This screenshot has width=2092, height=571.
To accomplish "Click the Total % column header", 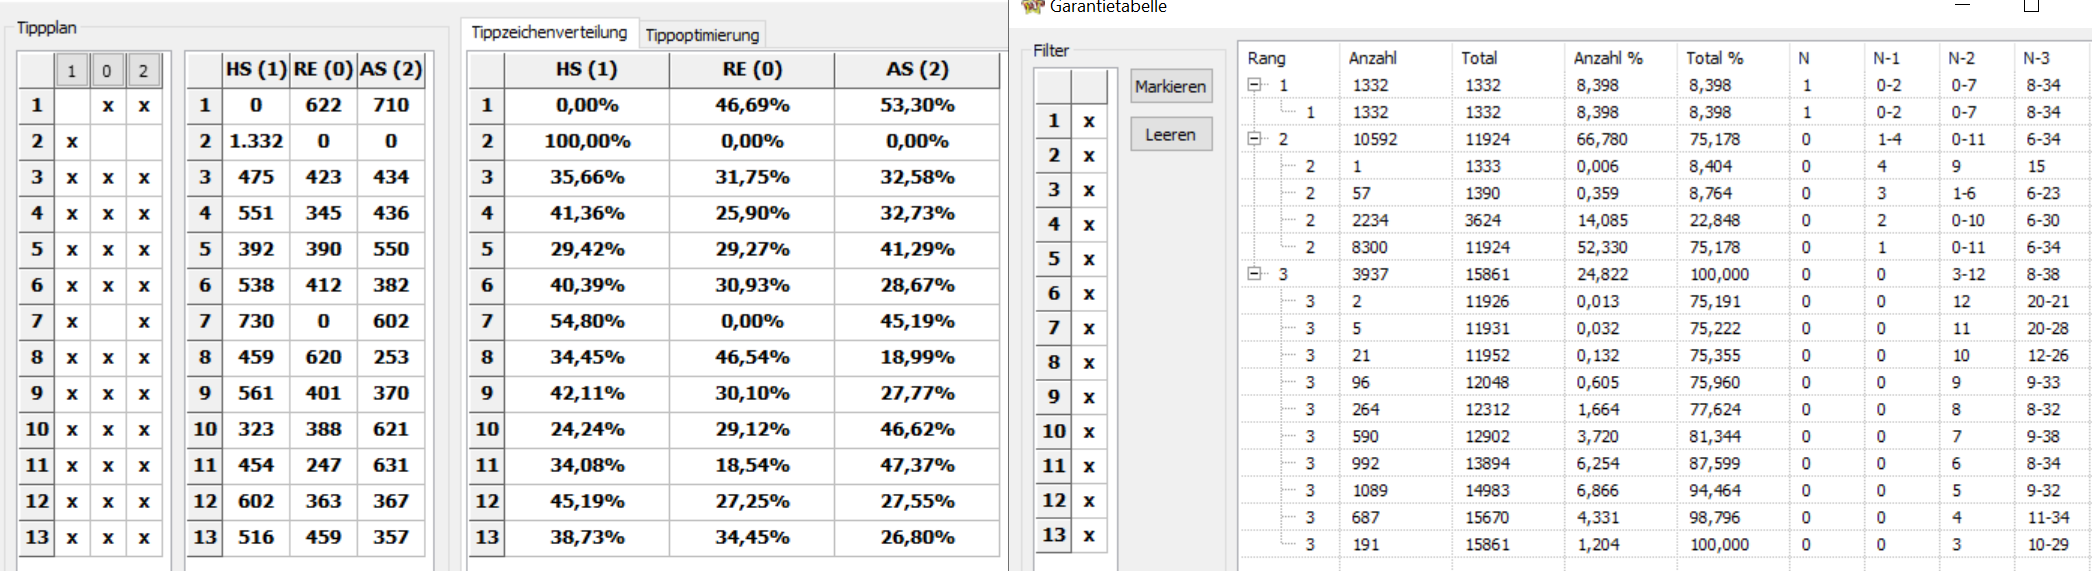I will point(1715,58).
